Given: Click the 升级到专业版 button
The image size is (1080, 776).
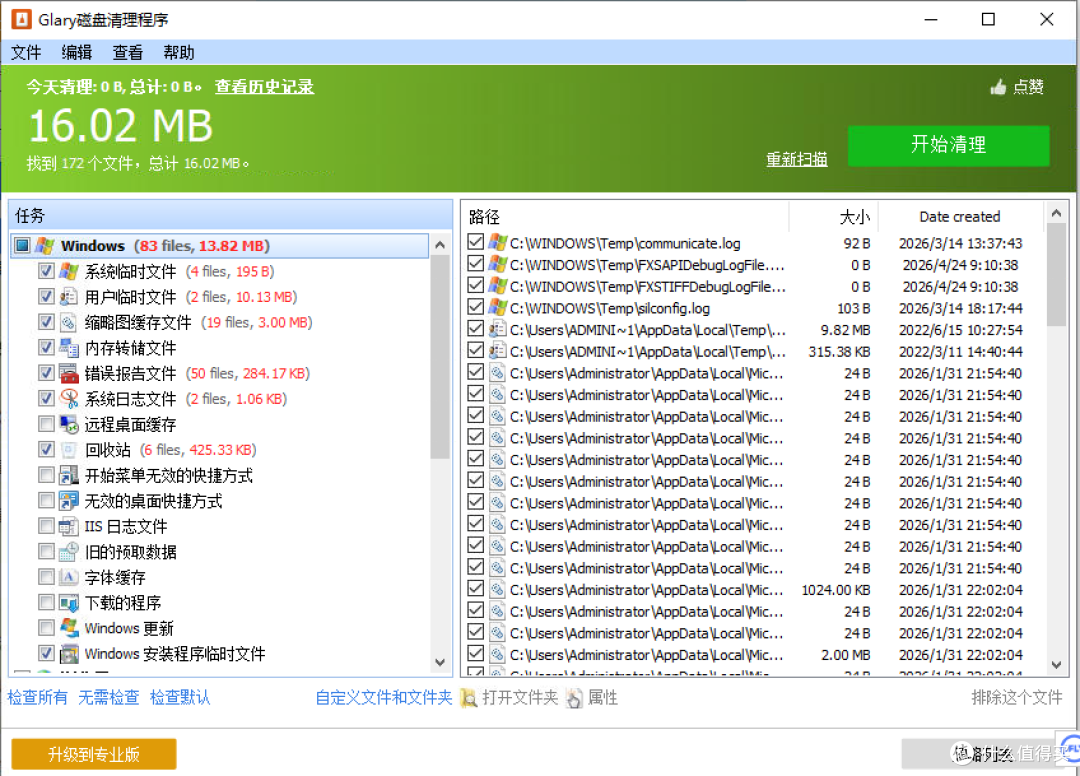Looking at the screenshot, I should click(x=94, y=754).
